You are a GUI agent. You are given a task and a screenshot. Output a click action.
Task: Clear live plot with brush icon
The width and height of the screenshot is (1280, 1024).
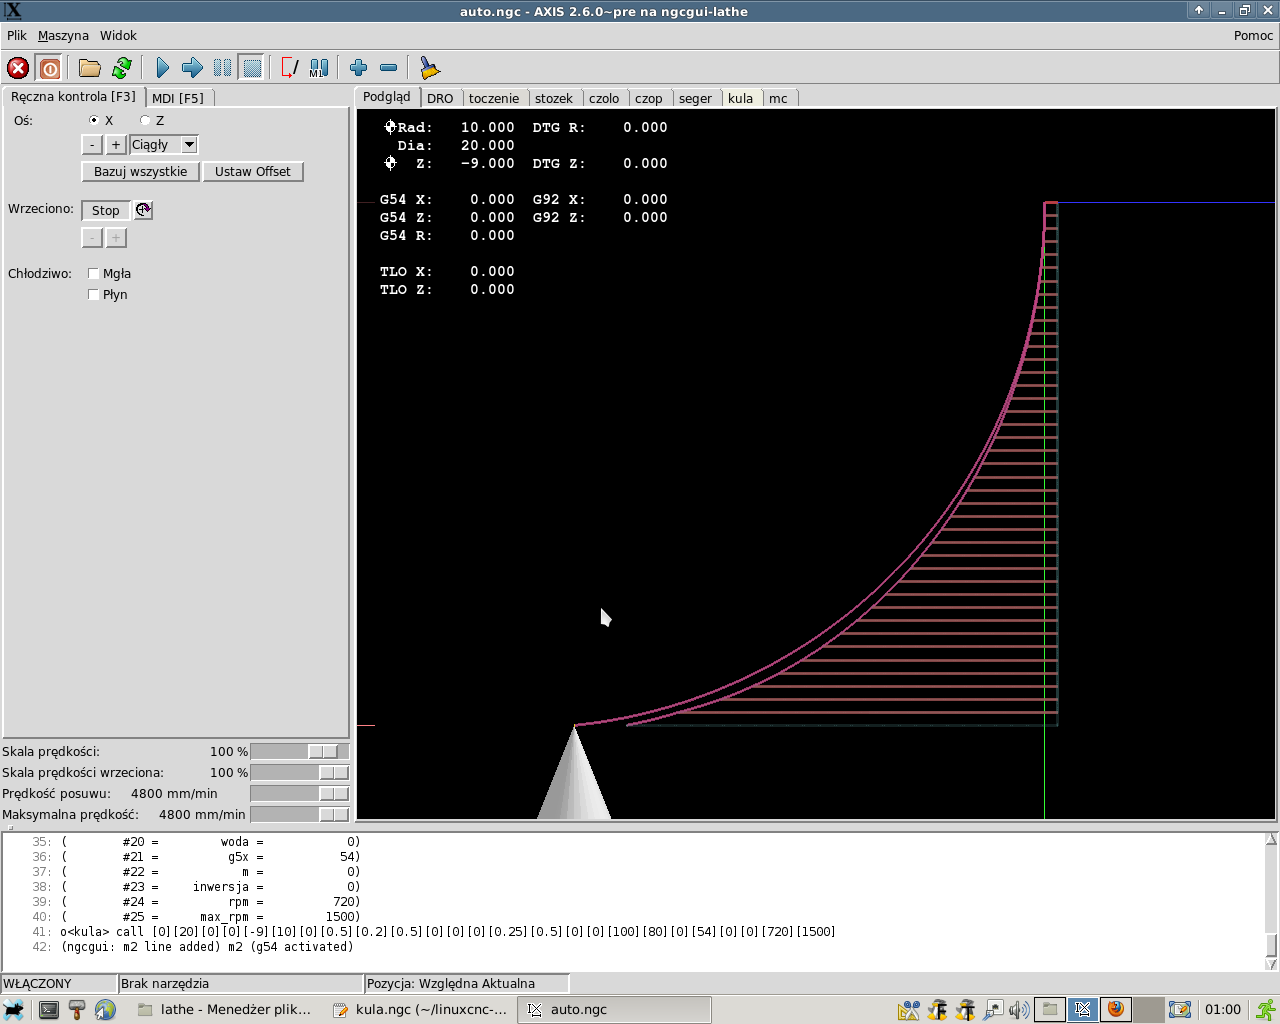pyautogui.click(x=429, y=68)
